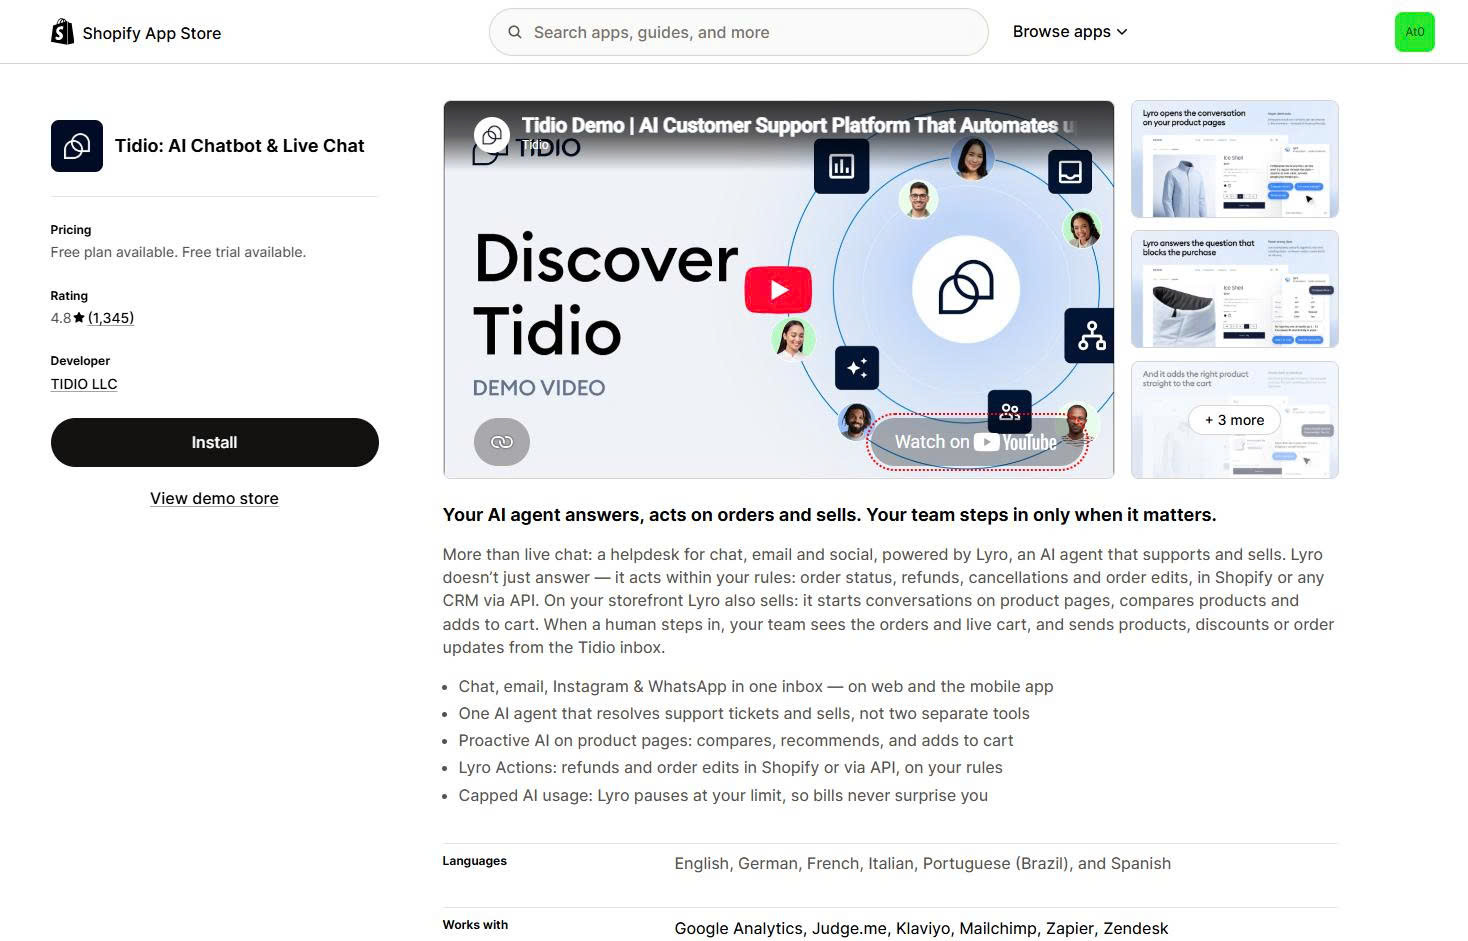This screenshot has height=941, width=1468.
Task: Click the 'Tidio: AI Chatbot & Live Chat' title
Action: [x=239, y=146]
